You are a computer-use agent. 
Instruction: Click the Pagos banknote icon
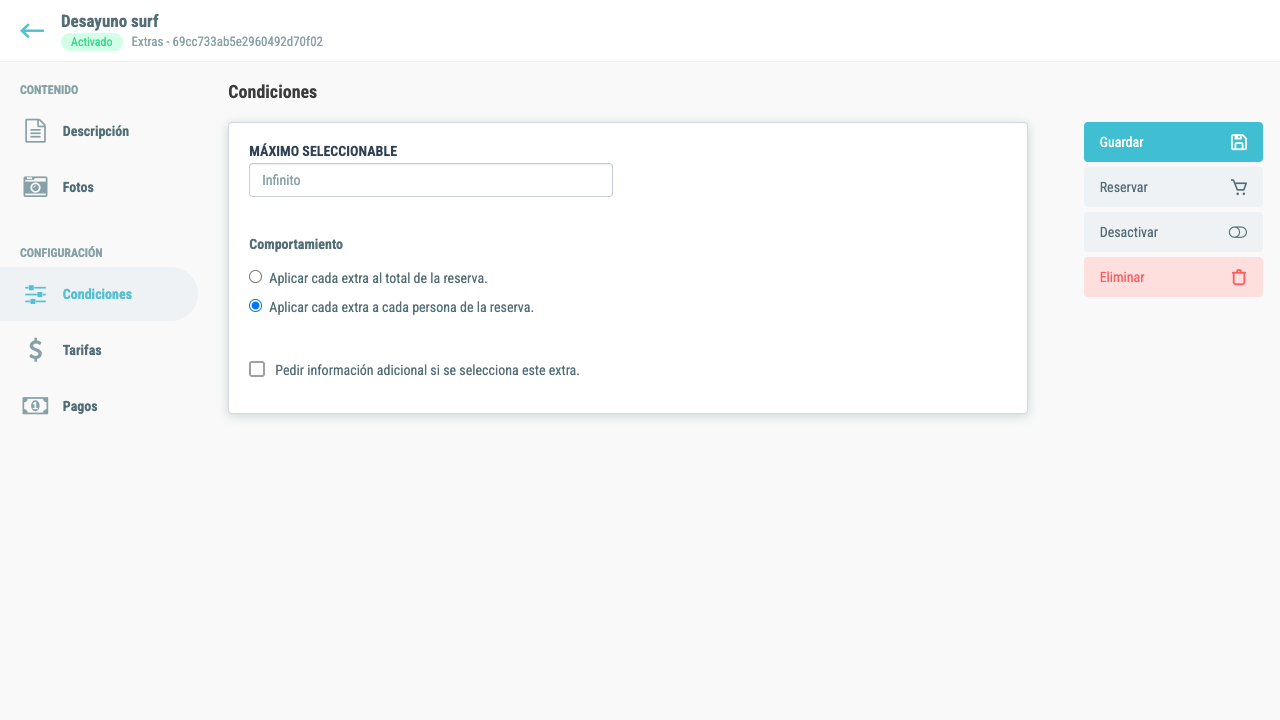tap(35, 406)
